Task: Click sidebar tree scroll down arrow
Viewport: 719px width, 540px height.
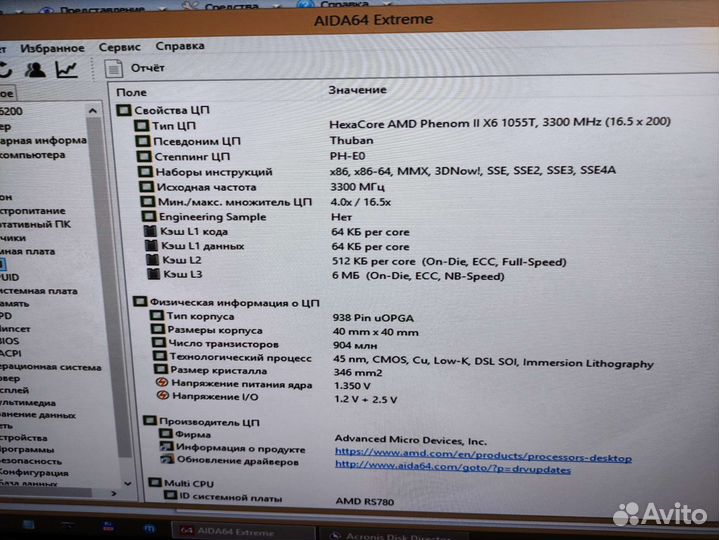Action: pyautogui.click(x=128, y=483)
